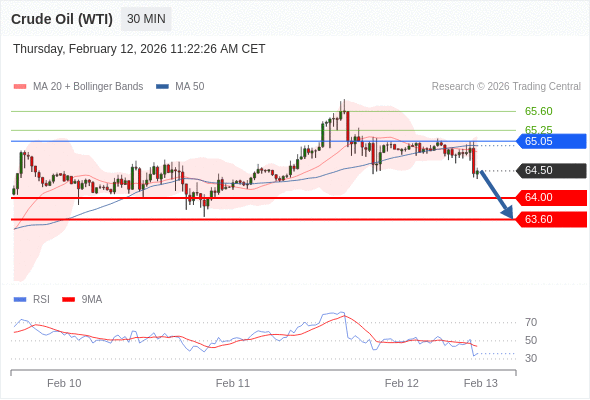Click the 30 MIN timeframe badge
Image resolution: width=590 pixels, height=400 pixels.
[x=146, y=19]
